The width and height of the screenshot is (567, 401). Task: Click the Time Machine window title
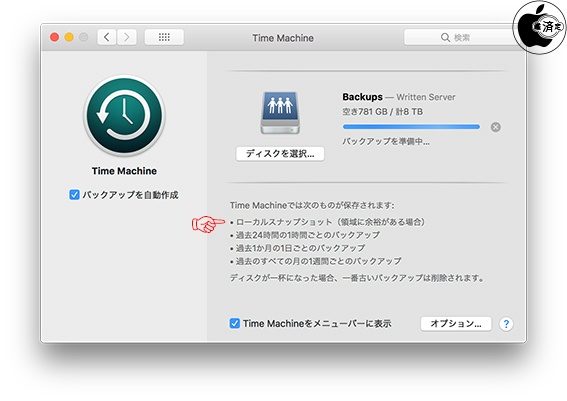283,38
